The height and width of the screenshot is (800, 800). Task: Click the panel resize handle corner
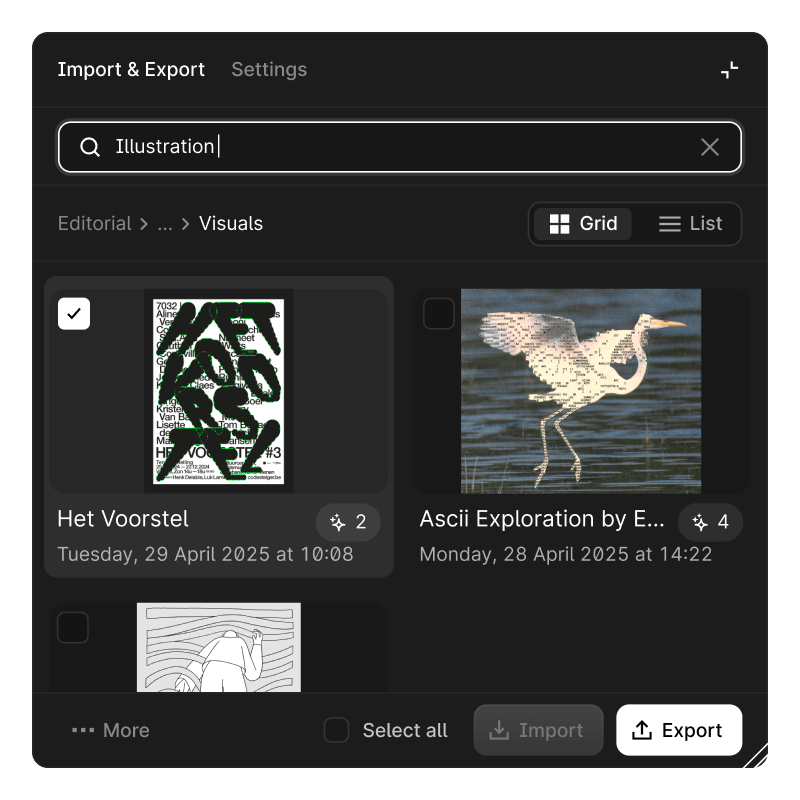756,756
